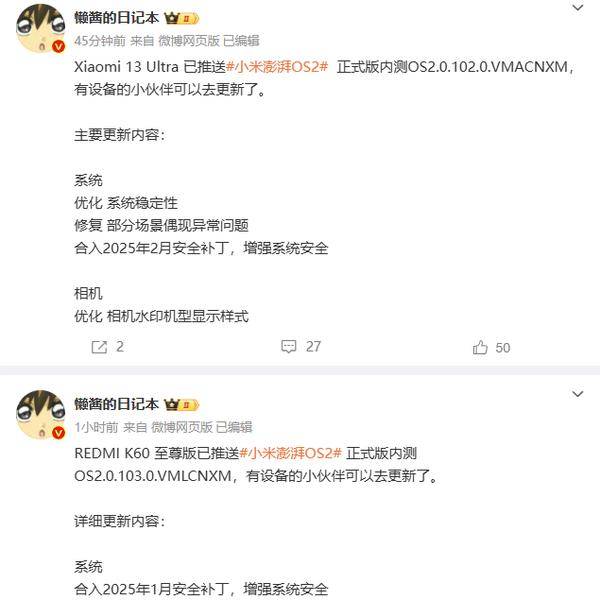Click the crown membership badge on the REDMI K60 post
The height and width of the screenshot is (600, 600).
point(181,404)
